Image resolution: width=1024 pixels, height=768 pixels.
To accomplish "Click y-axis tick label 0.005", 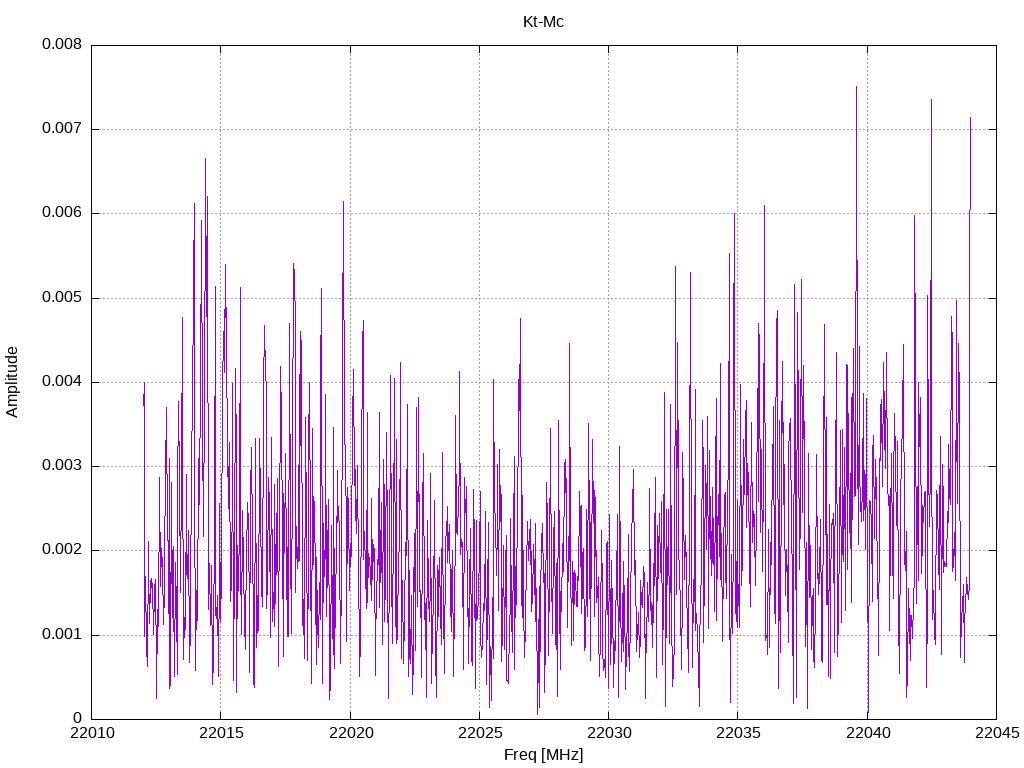I will 62,297.
